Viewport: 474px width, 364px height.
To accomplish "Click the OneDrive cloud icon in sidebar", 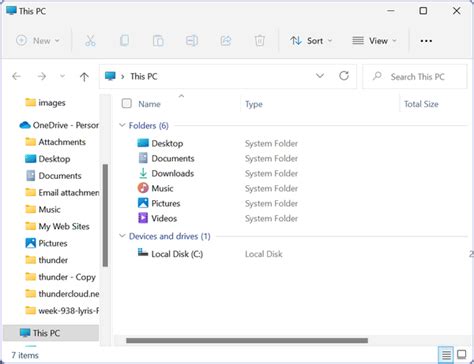I will pyautogui.click(x=25, y=125).
